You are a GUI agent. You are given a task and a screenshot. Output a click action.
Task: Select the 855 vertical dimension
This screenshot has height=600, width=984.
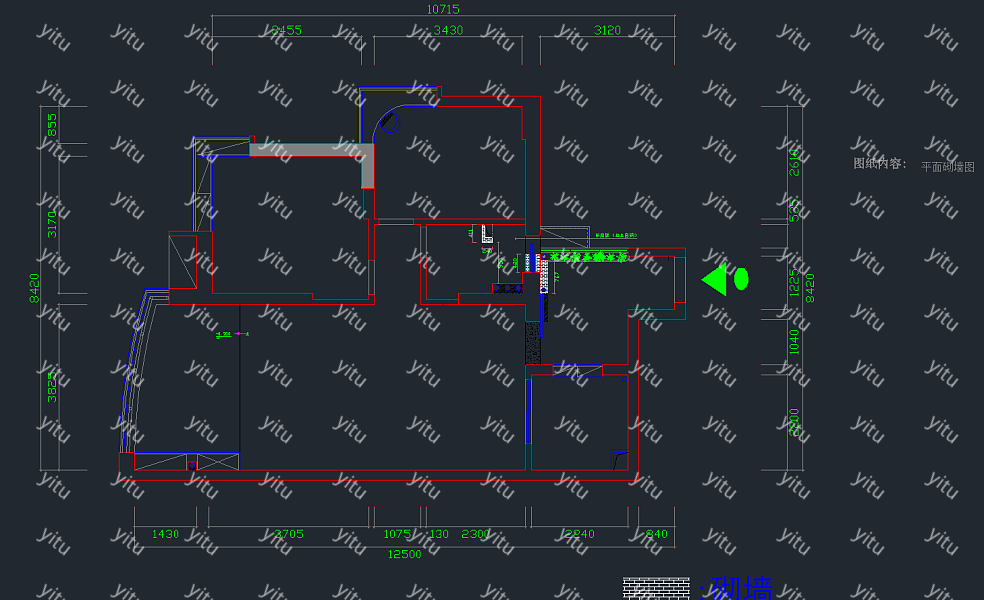point(51,125)
